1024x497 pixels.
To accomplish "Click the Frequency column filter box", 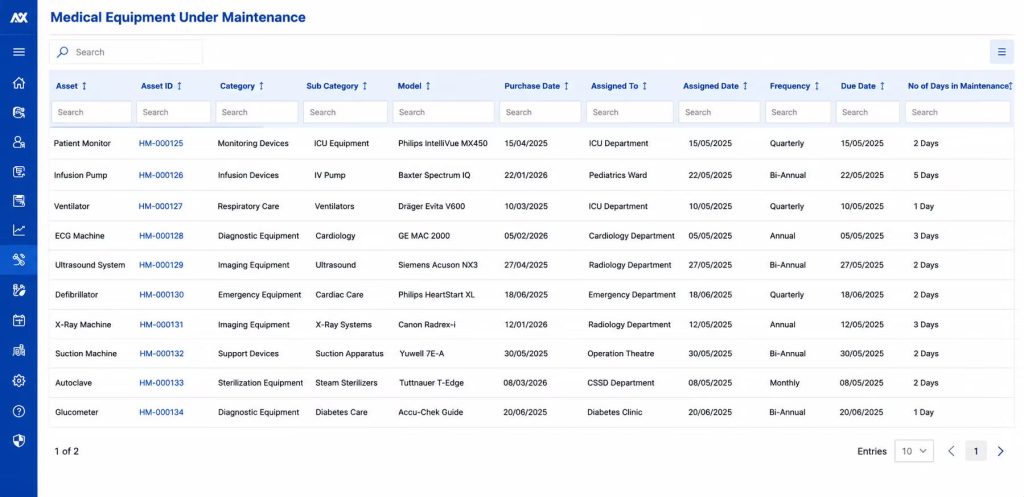I will tap(798, 112).
